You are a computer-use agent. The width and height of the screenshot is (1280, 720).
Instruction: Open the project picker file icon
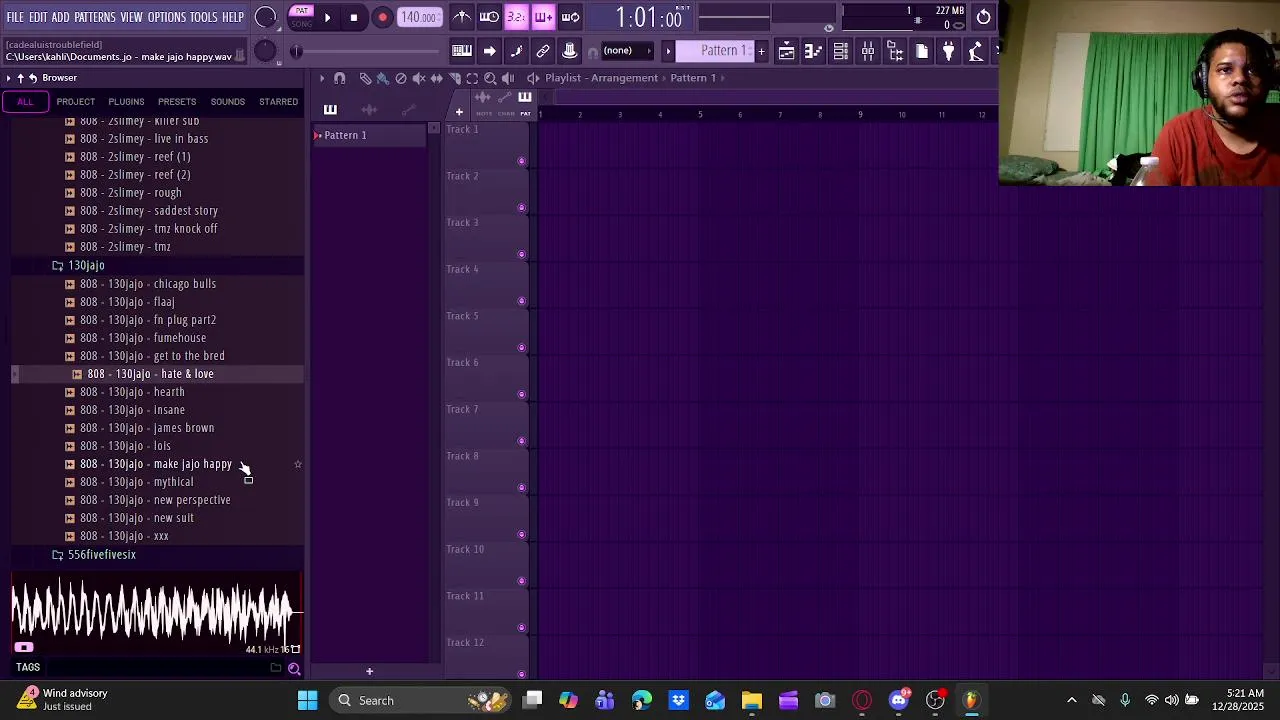[922, 51]
